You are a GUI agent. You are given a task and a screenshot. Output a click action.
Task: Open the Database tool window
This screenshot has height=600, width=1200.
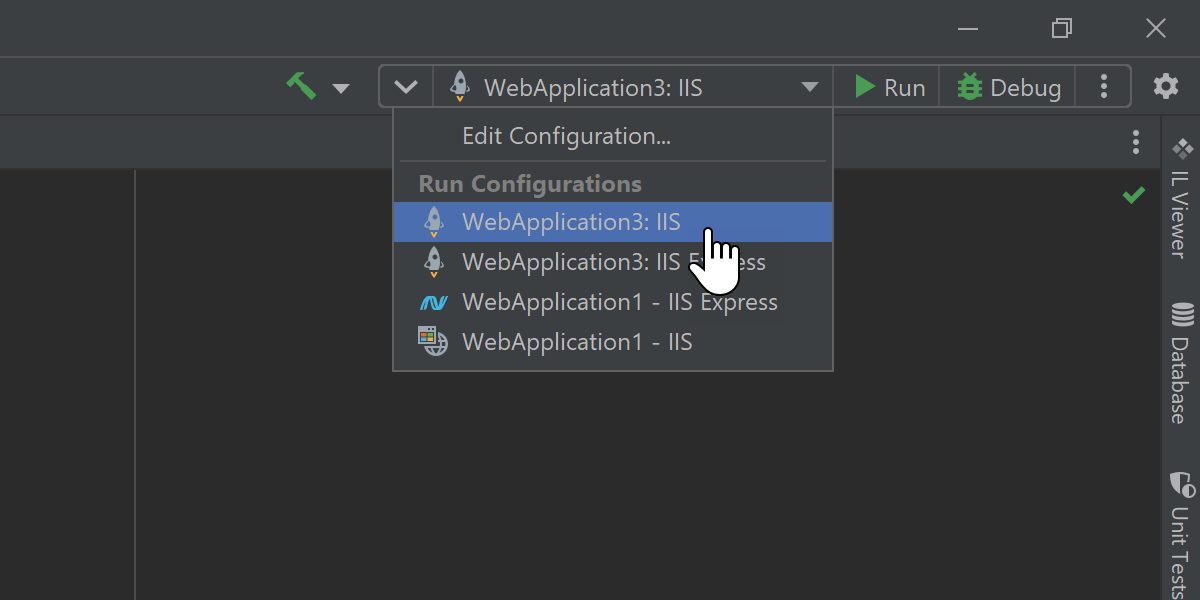(x=1181, y=364)
